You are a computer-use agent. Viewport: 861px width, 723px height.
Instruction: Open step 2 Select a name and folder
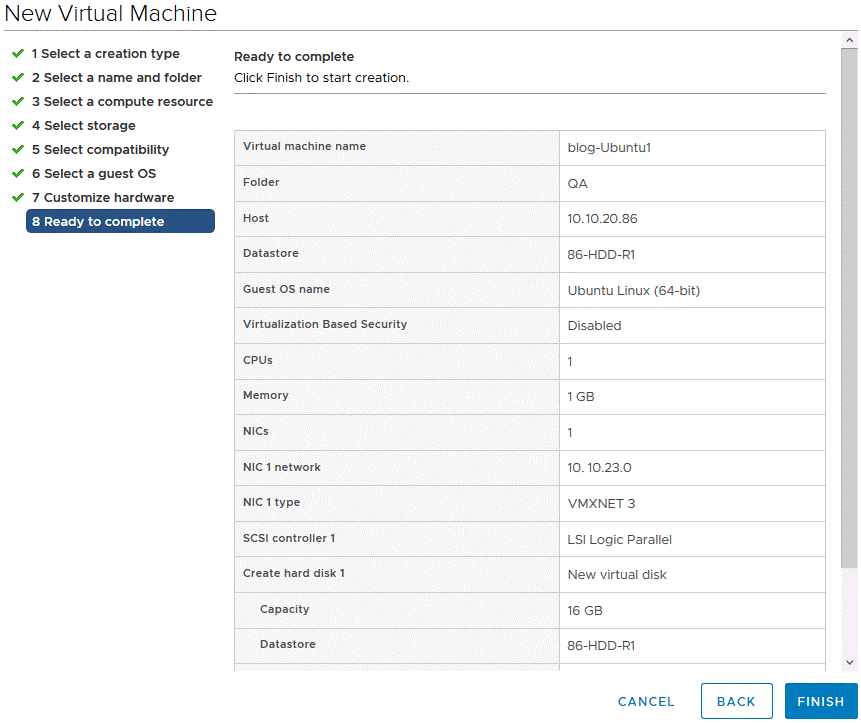(x=116, y=78)
